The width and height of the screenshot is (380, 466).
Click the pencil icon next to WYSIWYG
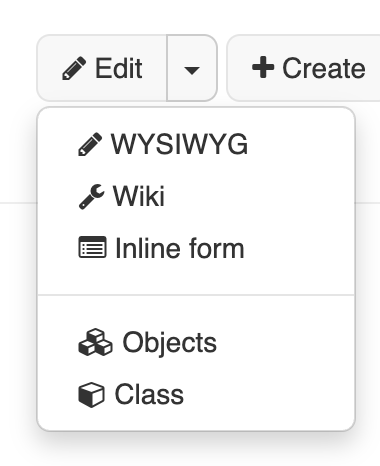pyautogui.click(x=90, y=144)
